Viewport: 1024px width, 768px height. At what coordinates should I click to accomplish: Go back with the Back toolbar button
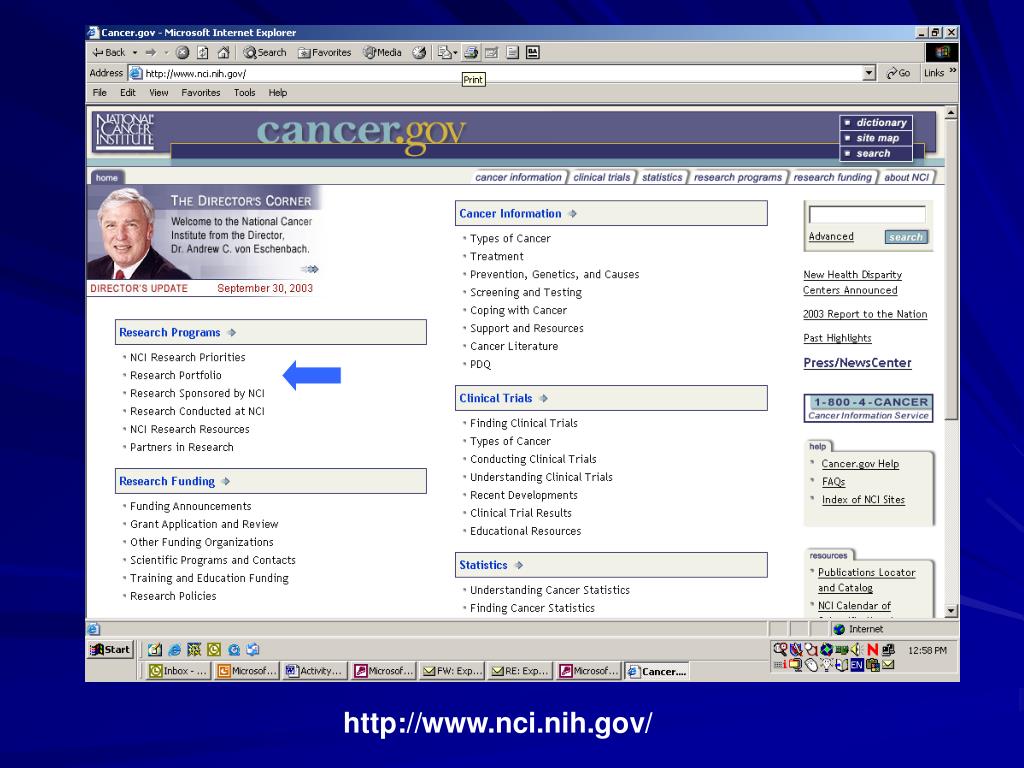108,52
